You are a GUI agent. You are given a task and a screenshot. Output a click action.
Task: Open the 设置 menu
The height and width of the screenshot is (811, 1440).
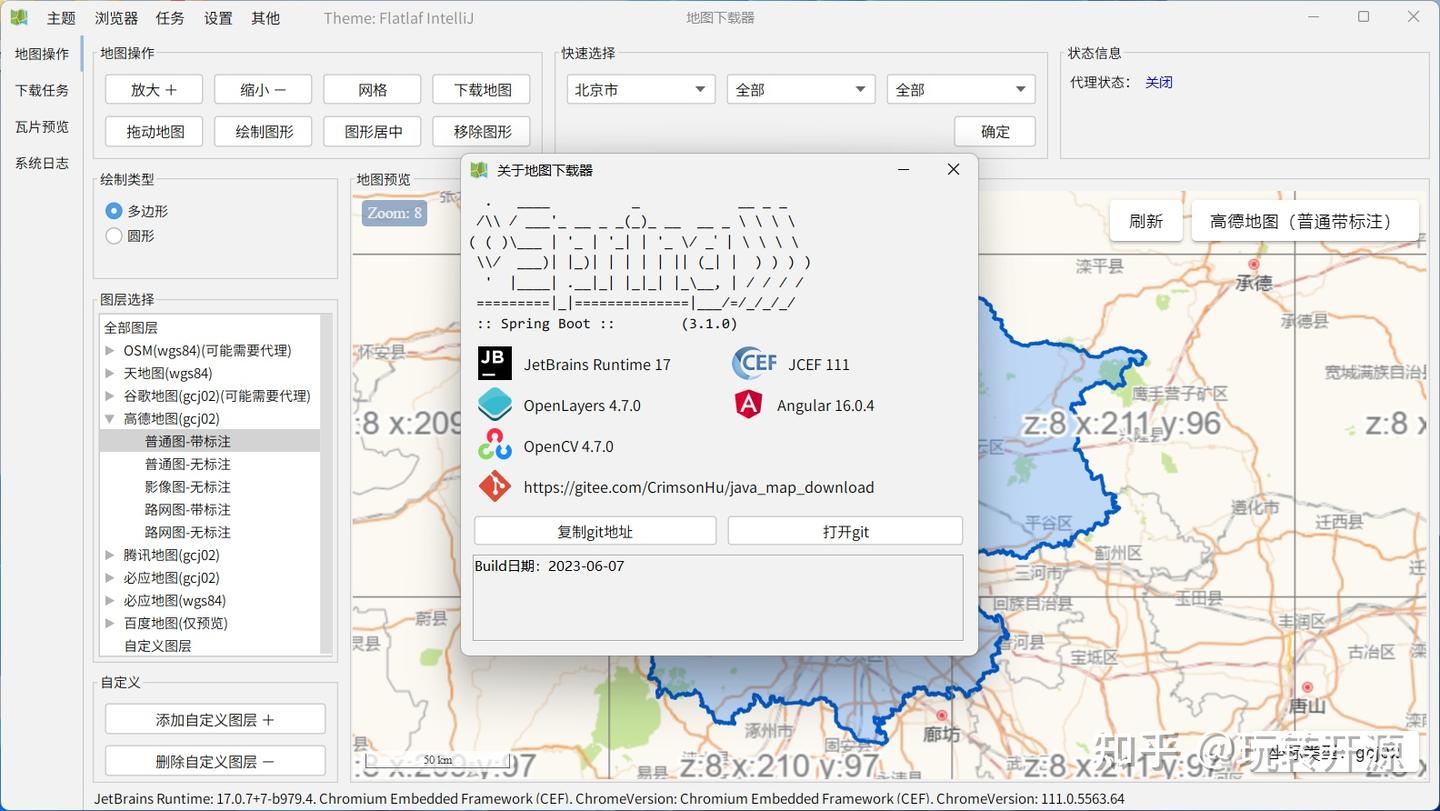click(218, 18)
